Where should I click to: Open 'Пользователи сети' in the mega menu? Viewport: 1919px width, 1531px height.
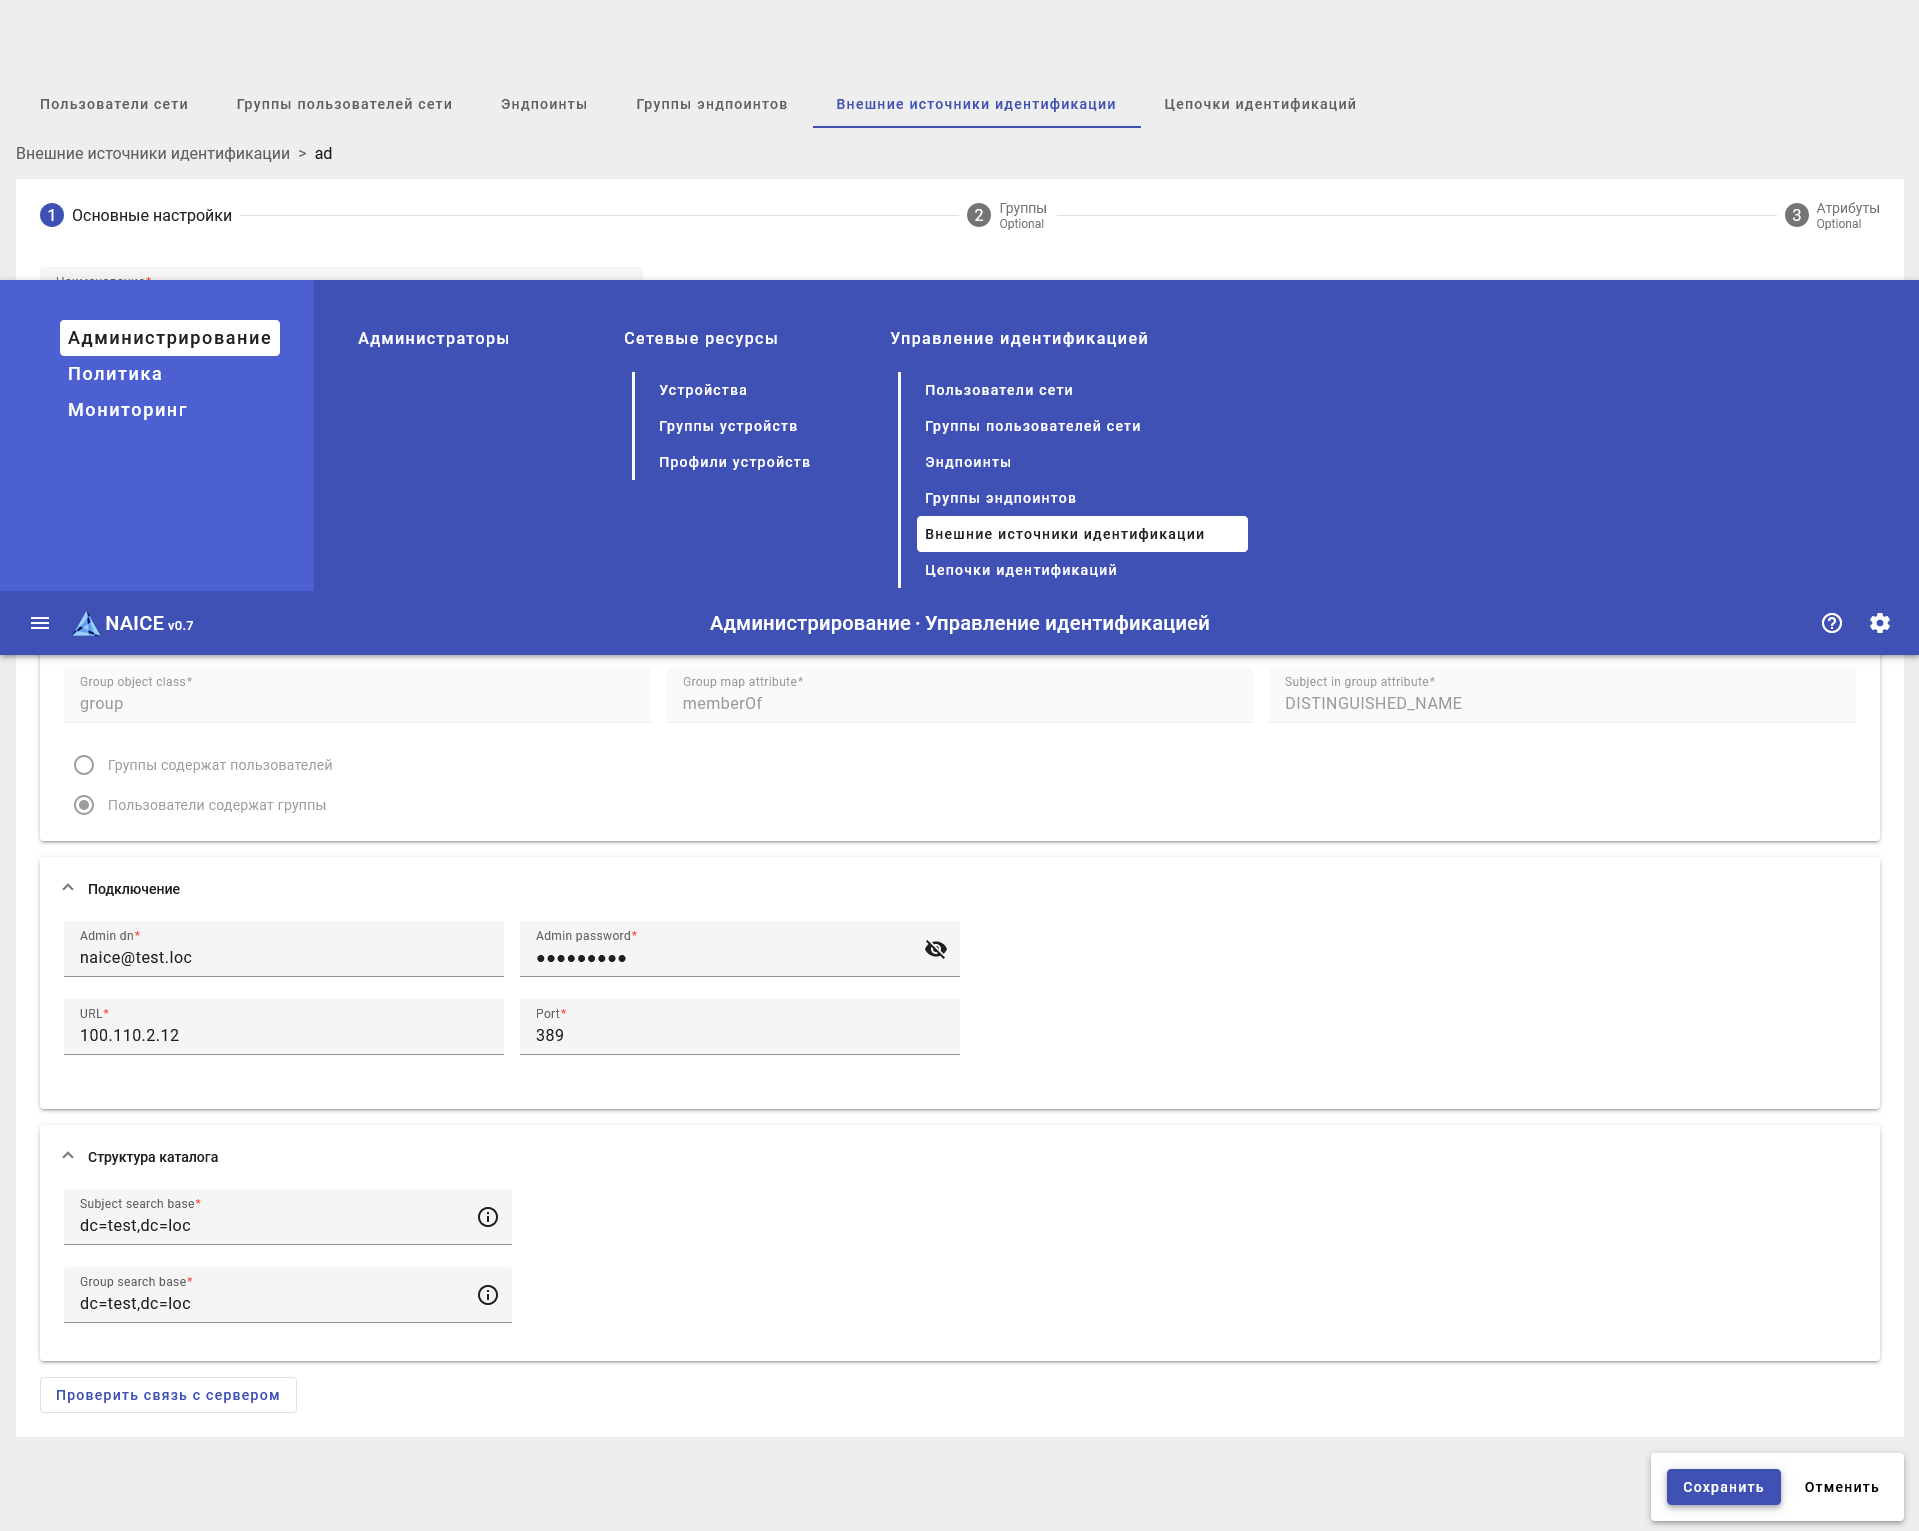tap(999, 390)
